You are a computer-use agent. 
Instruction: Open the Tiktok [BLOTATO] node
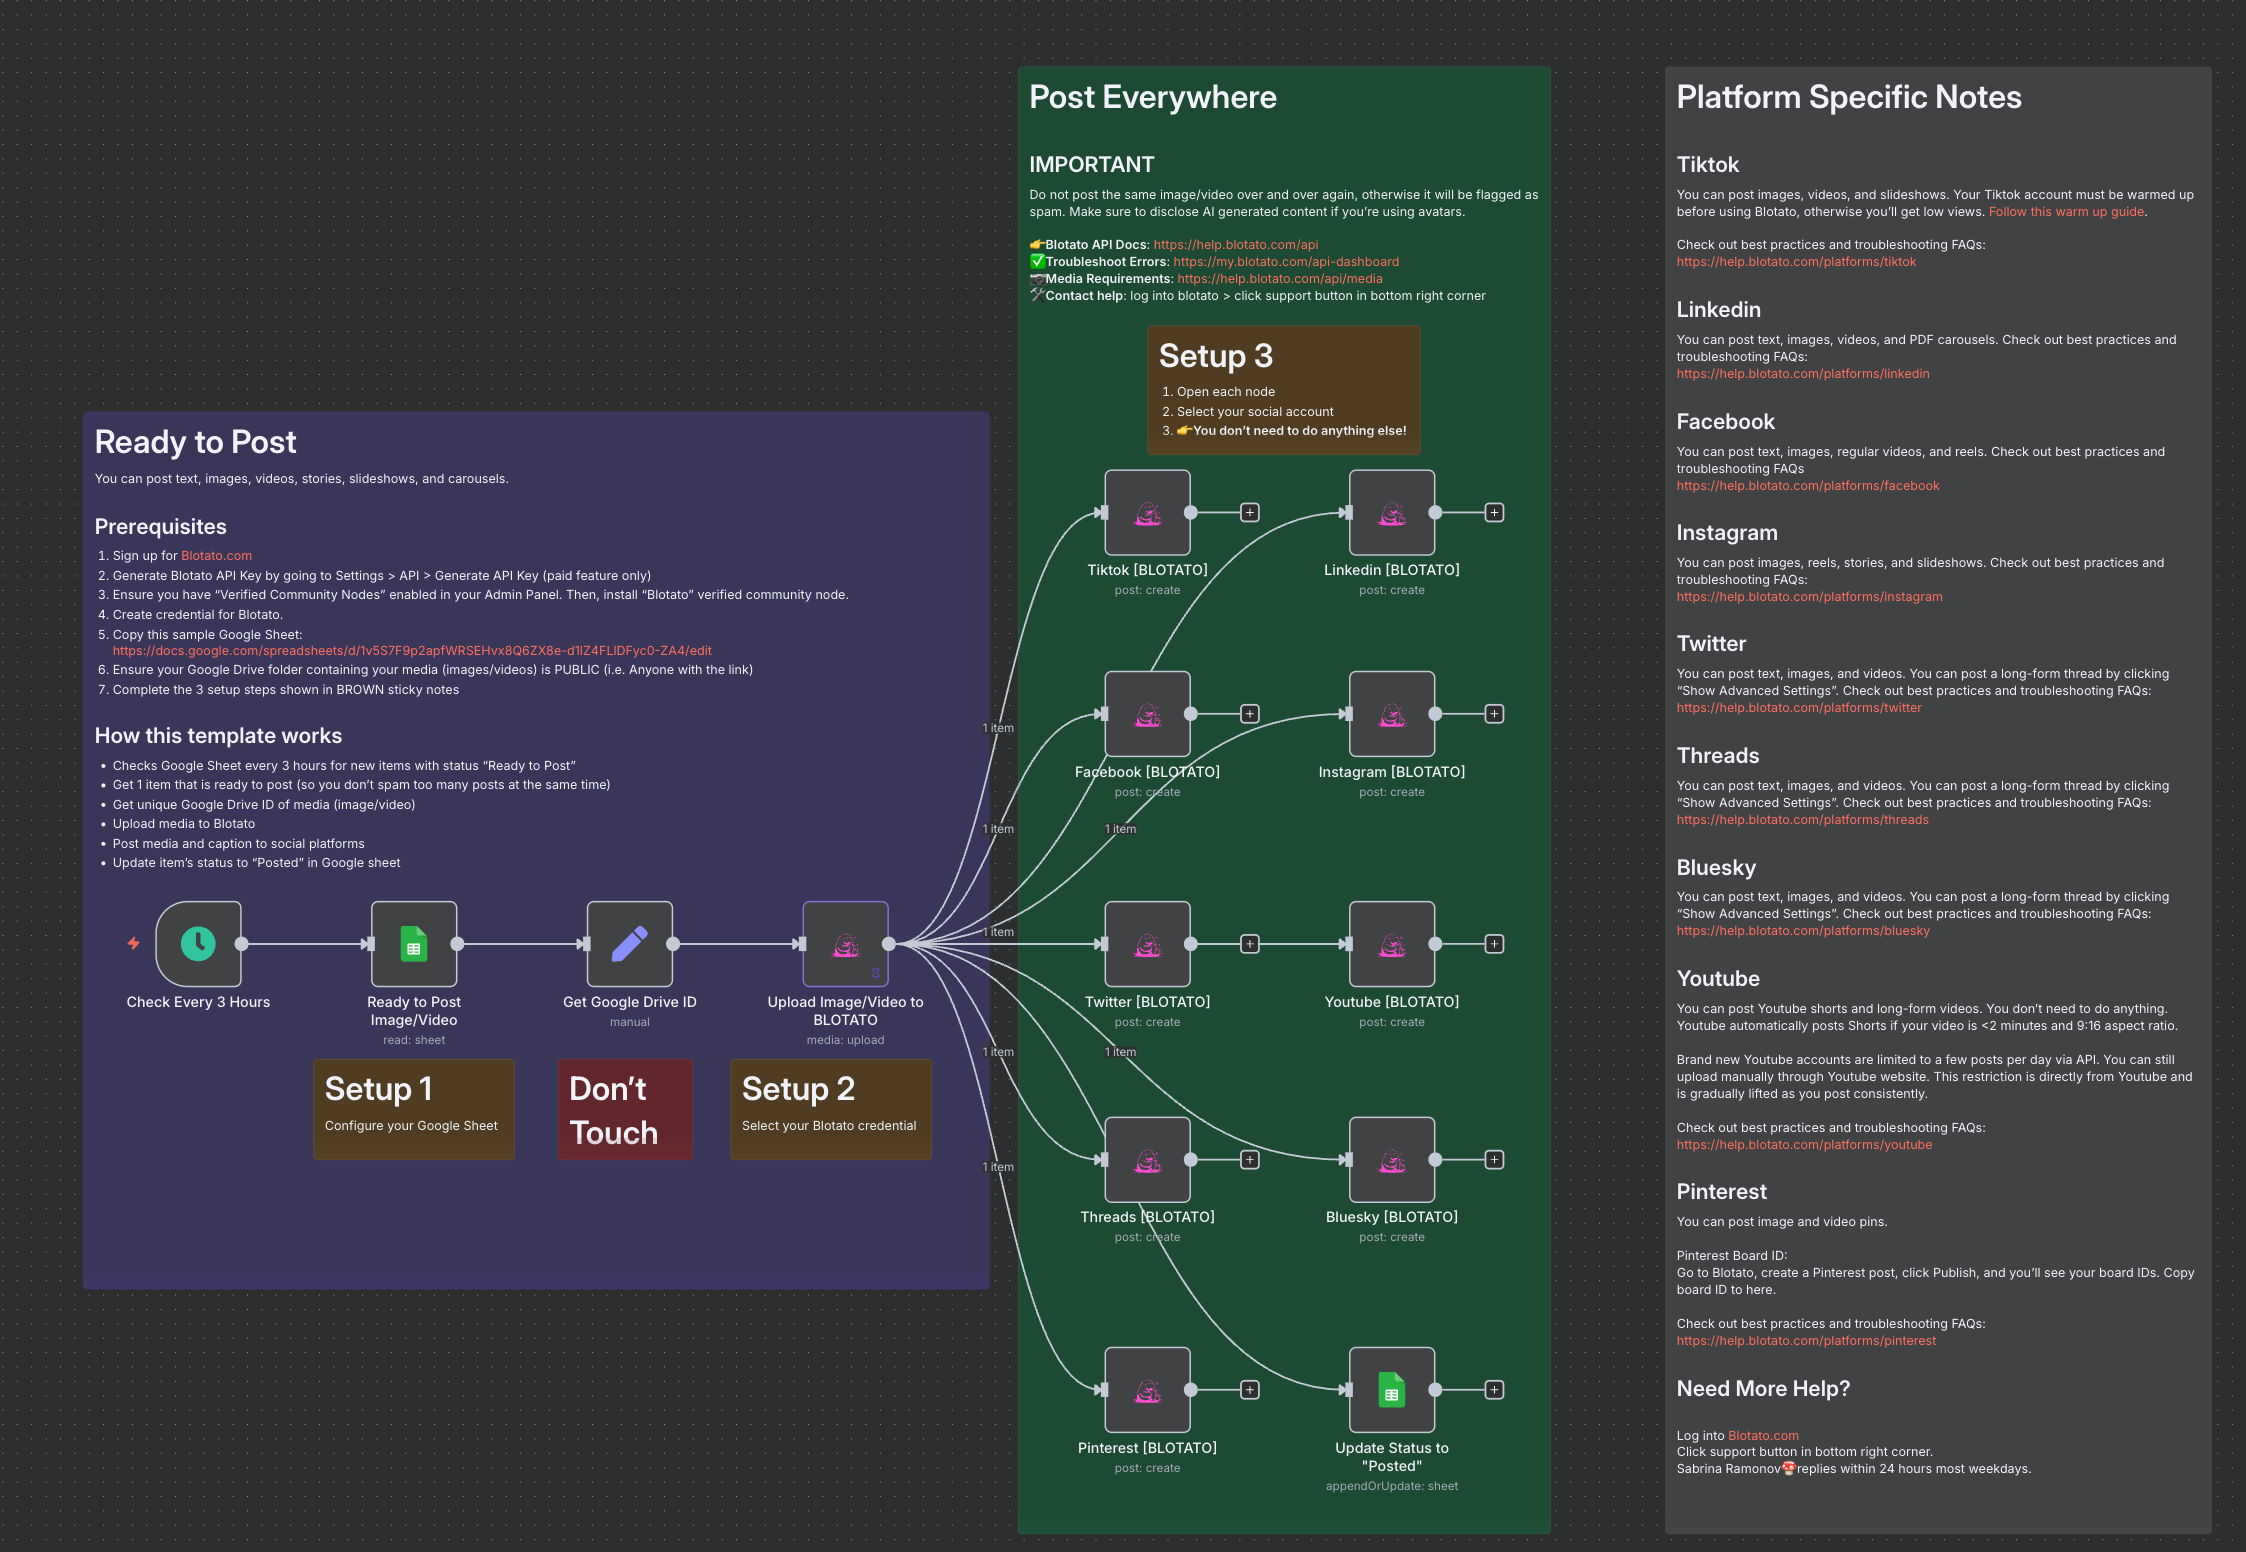(x=1147, y=512)
